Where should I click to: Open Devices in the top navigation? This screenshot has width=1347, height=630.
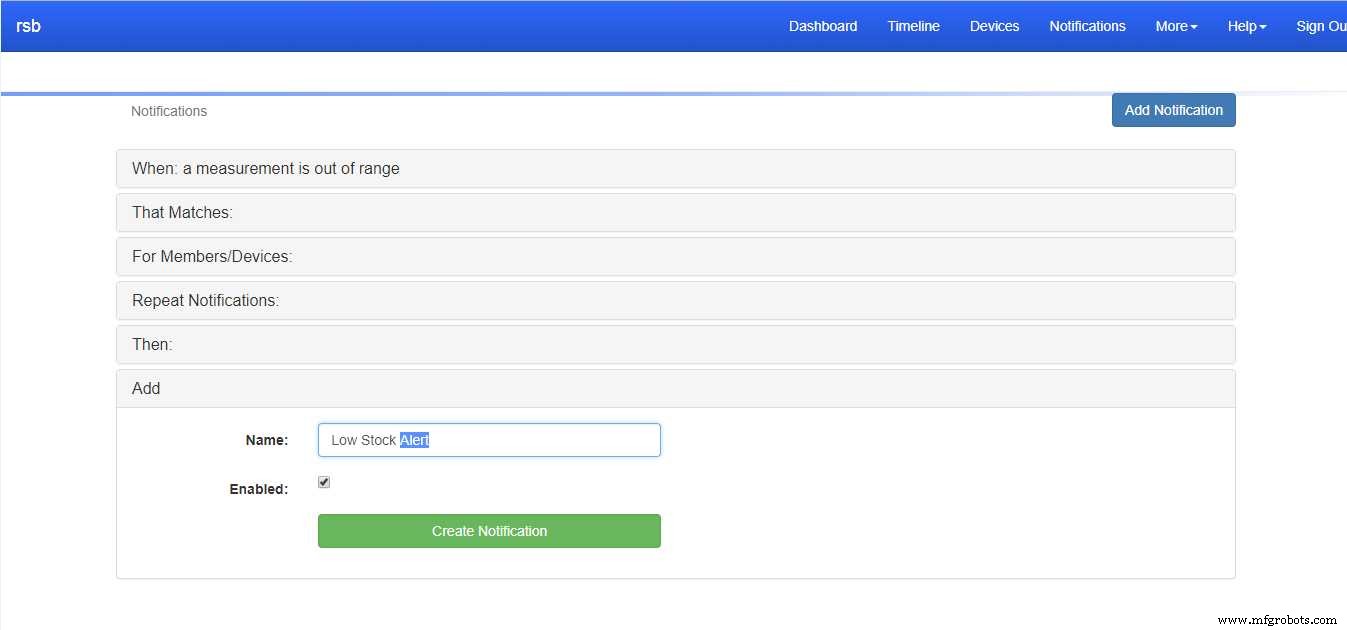click(x=994, y=26)
